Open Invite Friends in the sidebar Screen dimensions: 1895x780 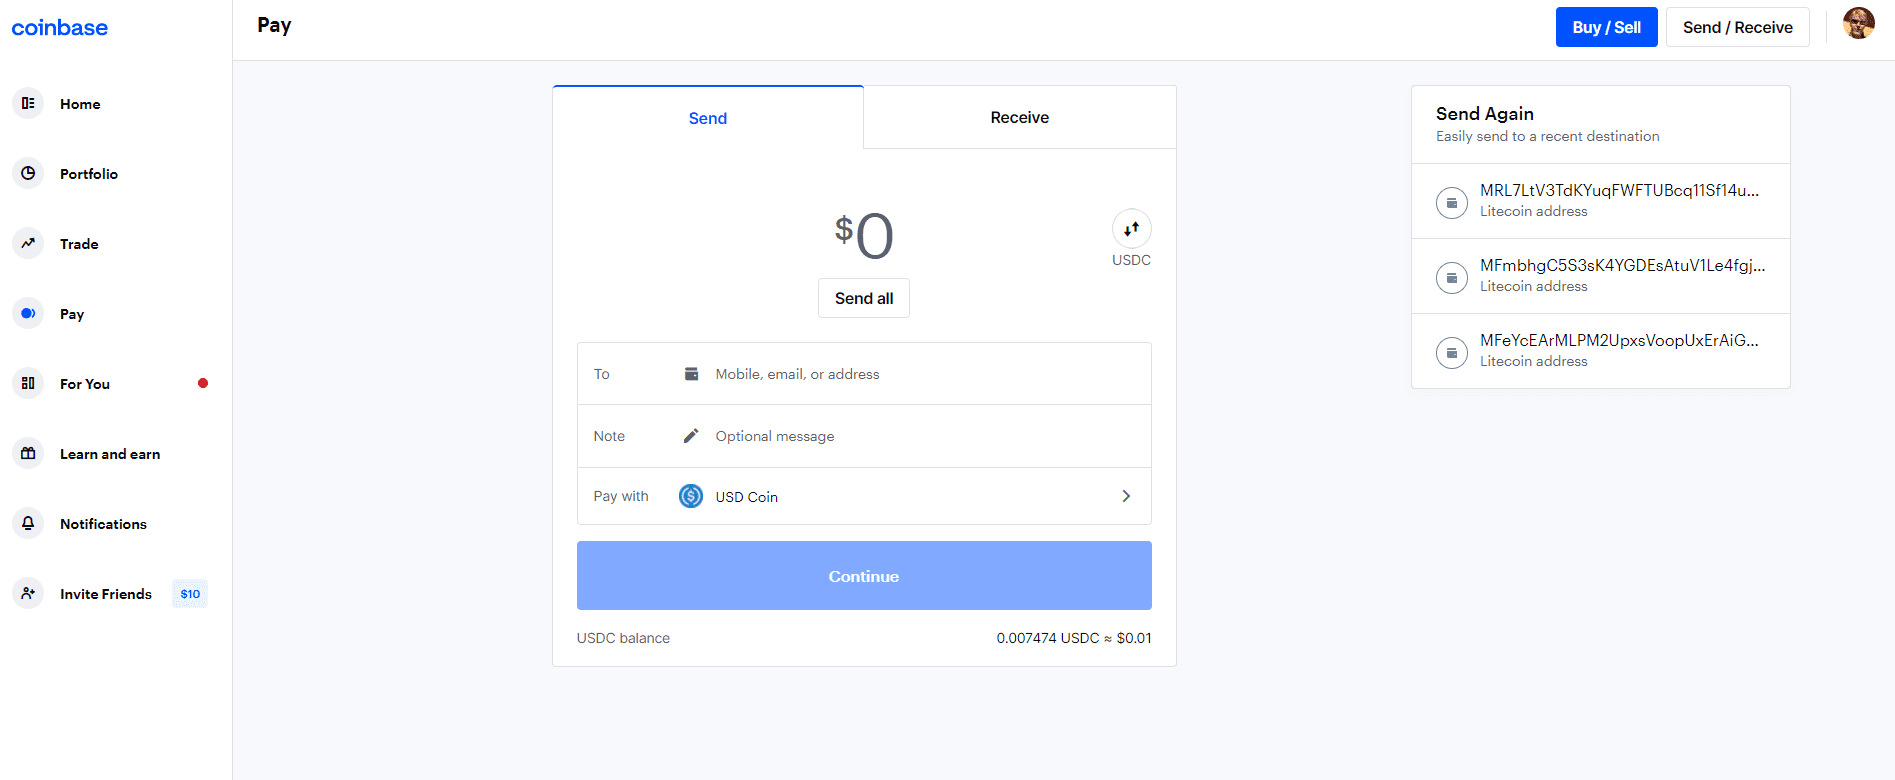click(x=106, y=594)
